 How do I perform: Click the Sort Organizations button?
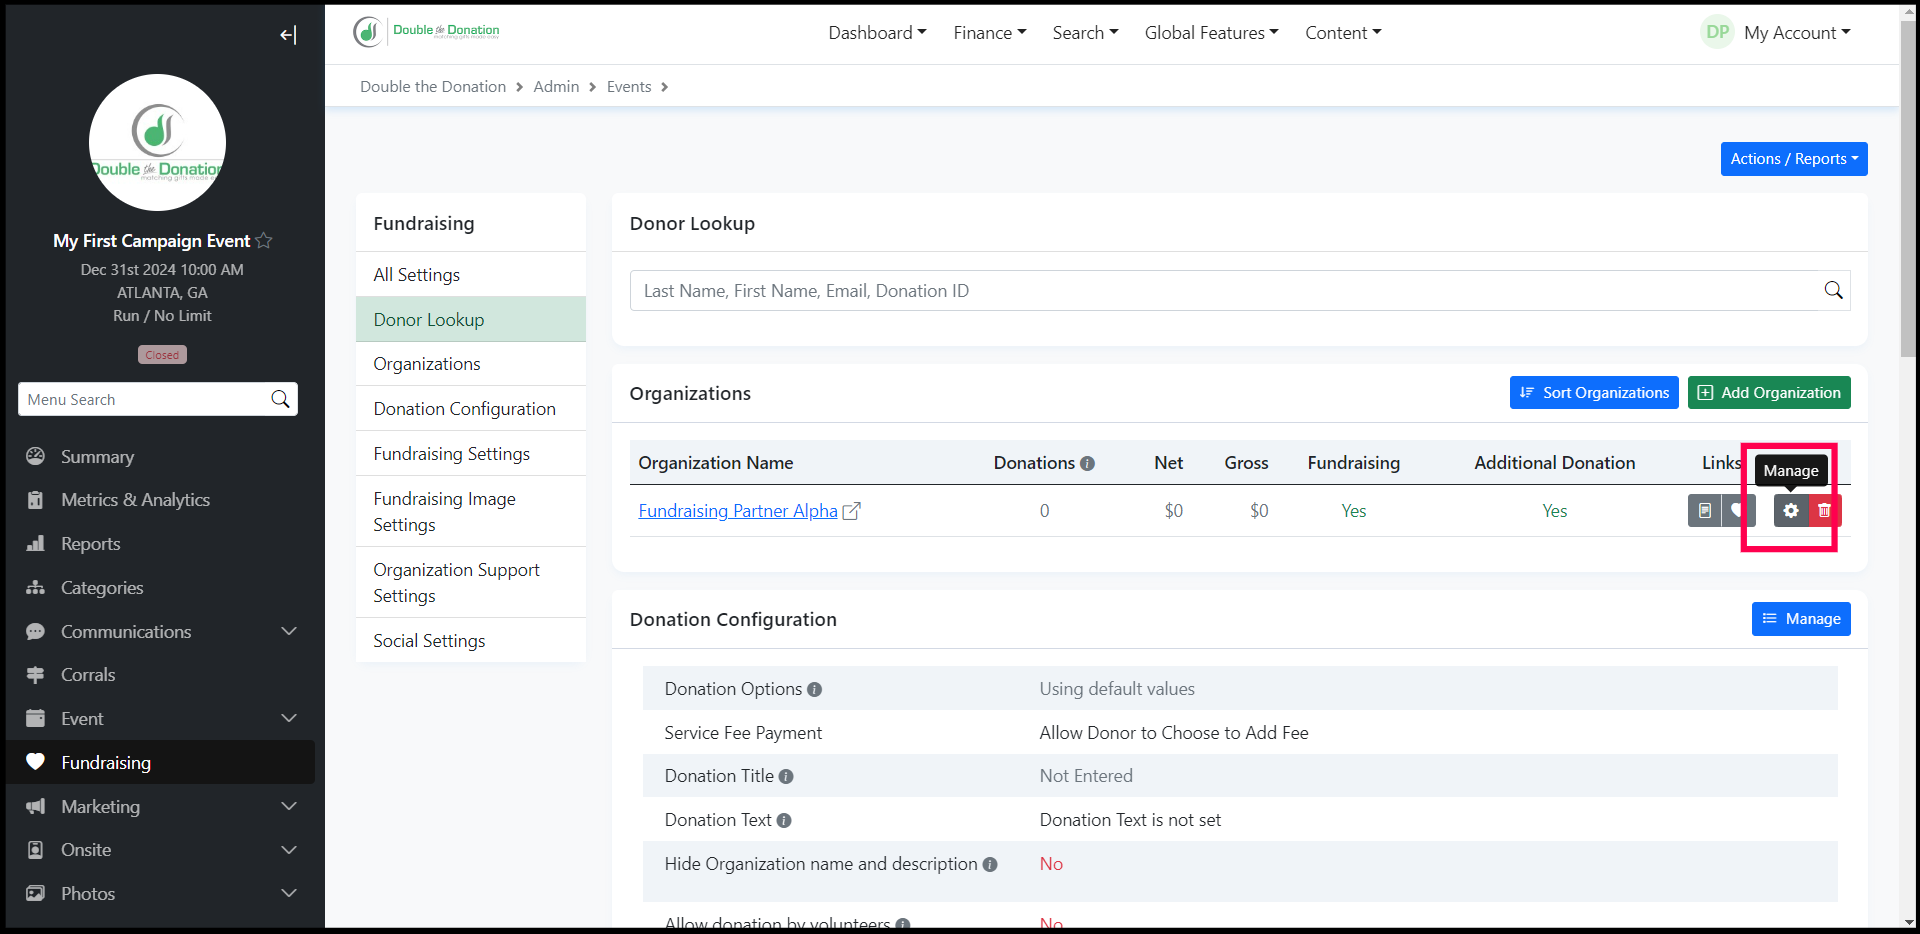(1593, 393)
